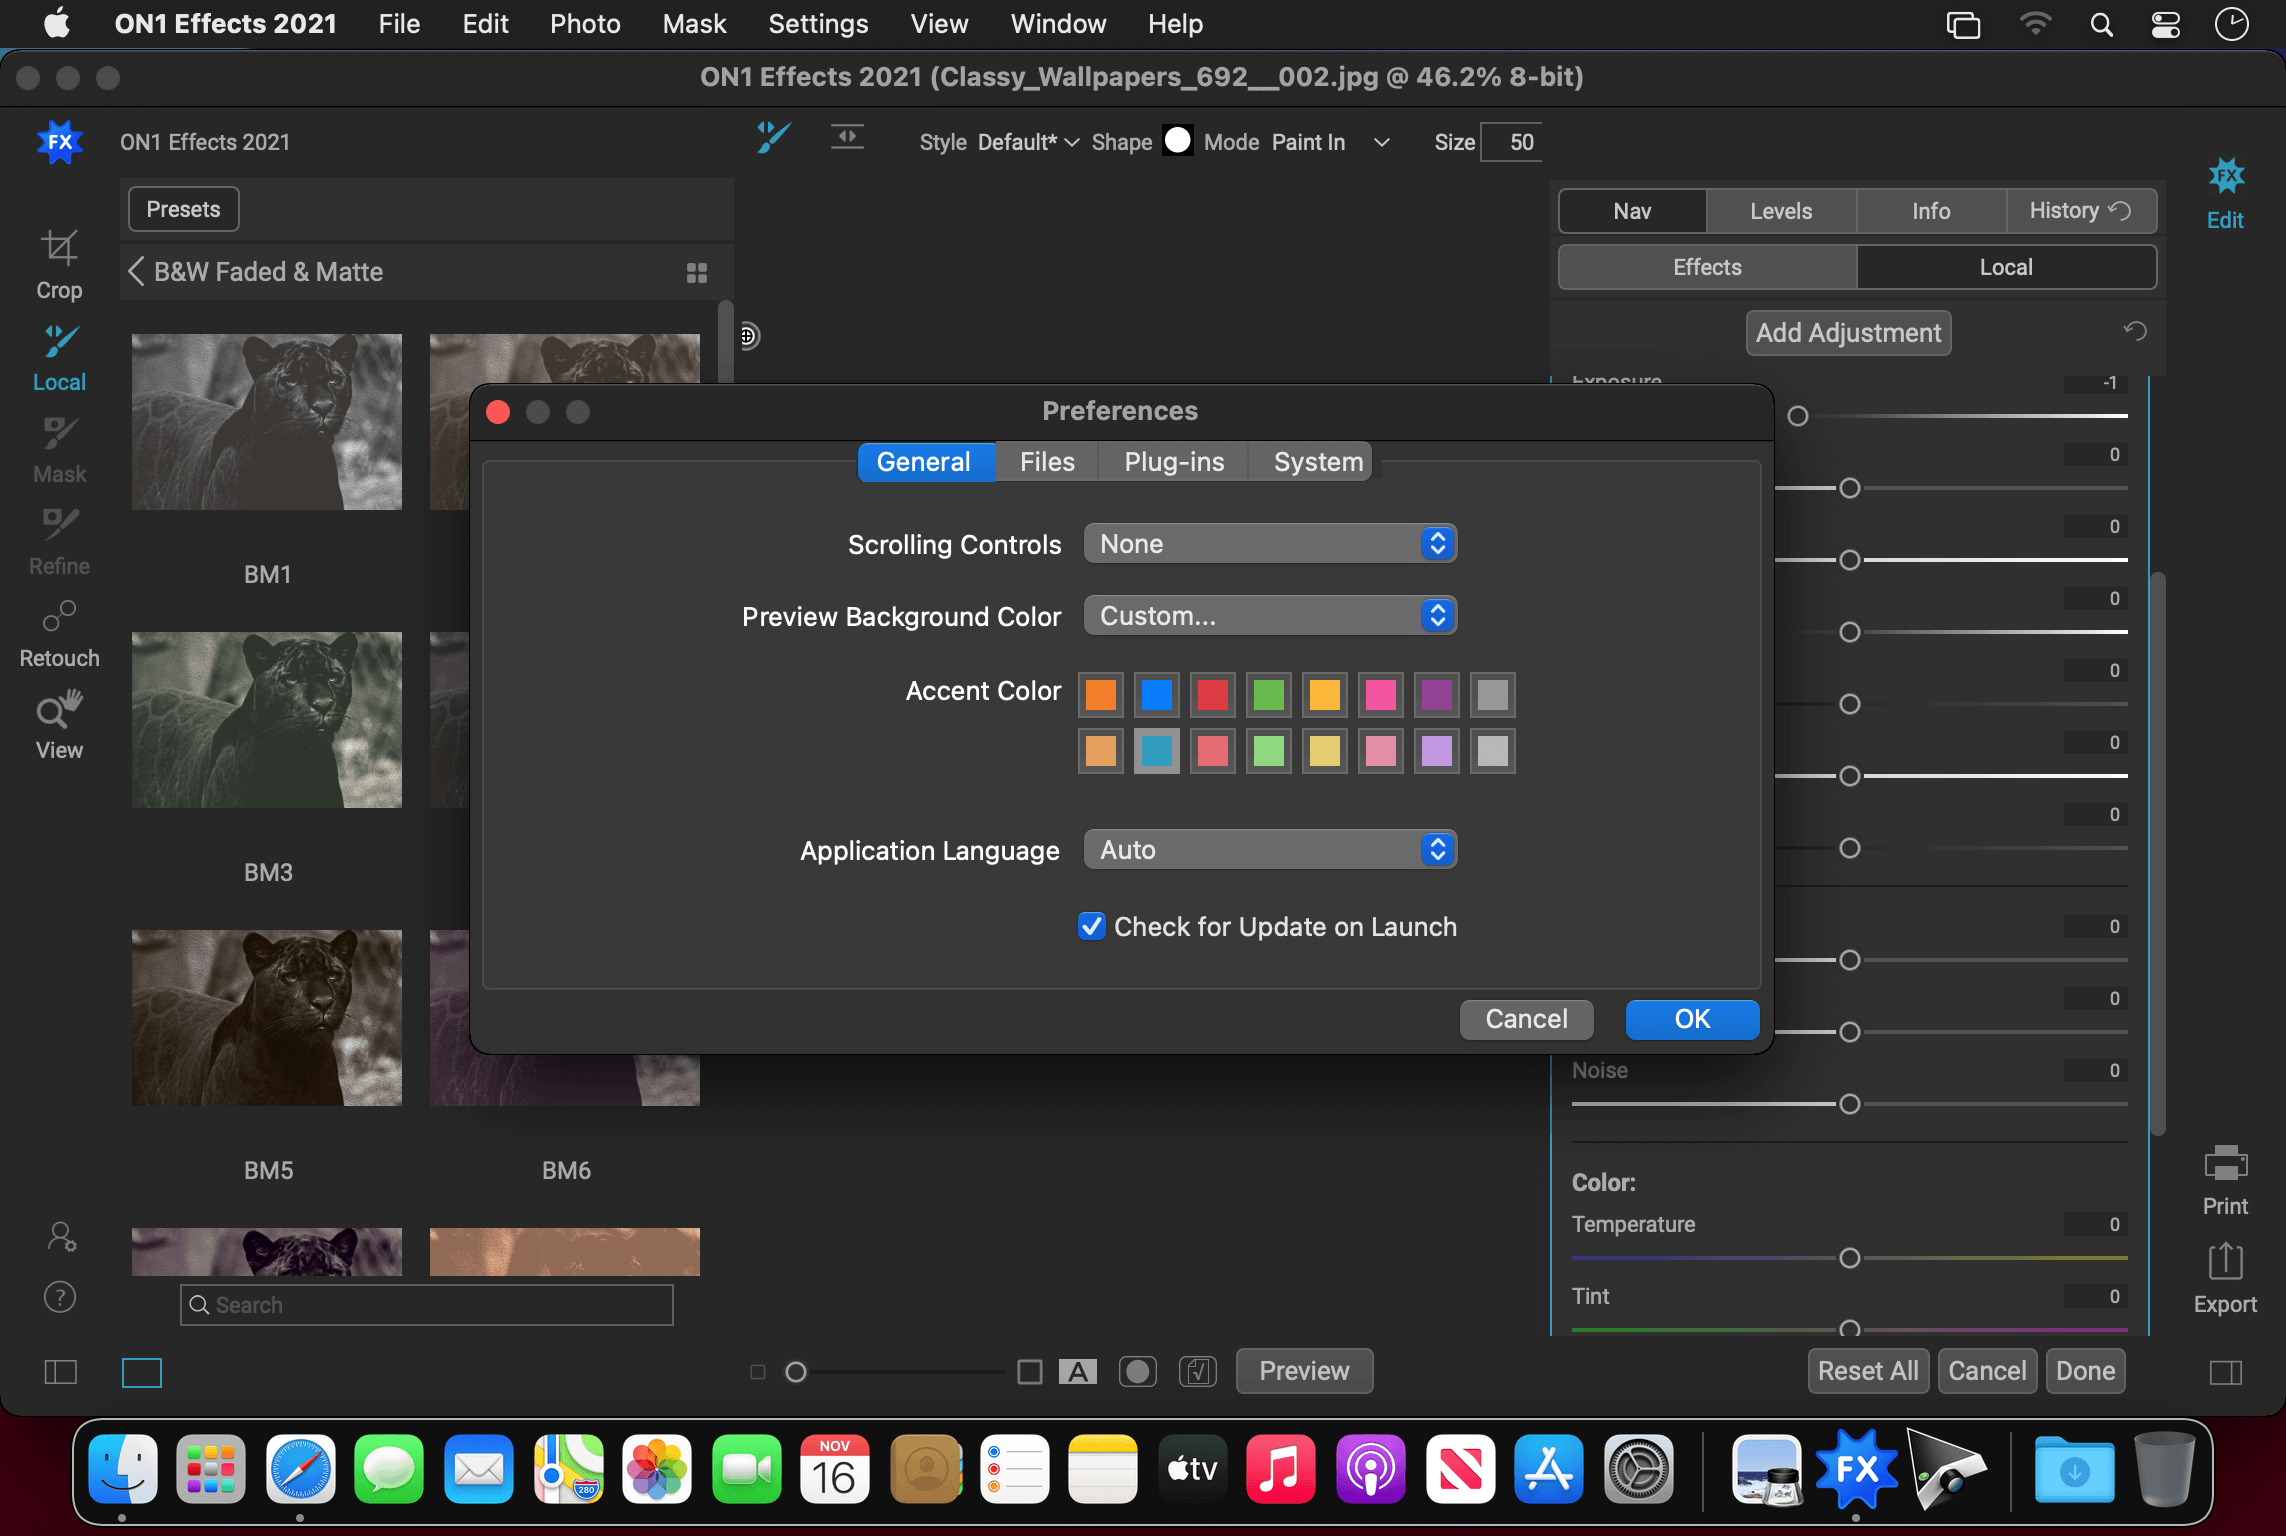
Task: Open Finder from the Dock
Action: pos(123,1469)
